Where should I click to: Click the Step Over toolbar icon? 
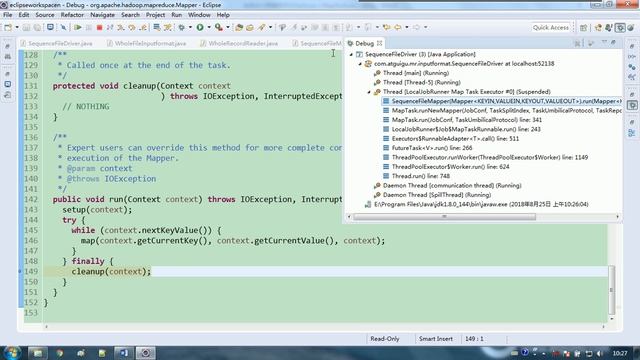click(x=132, y=27)
